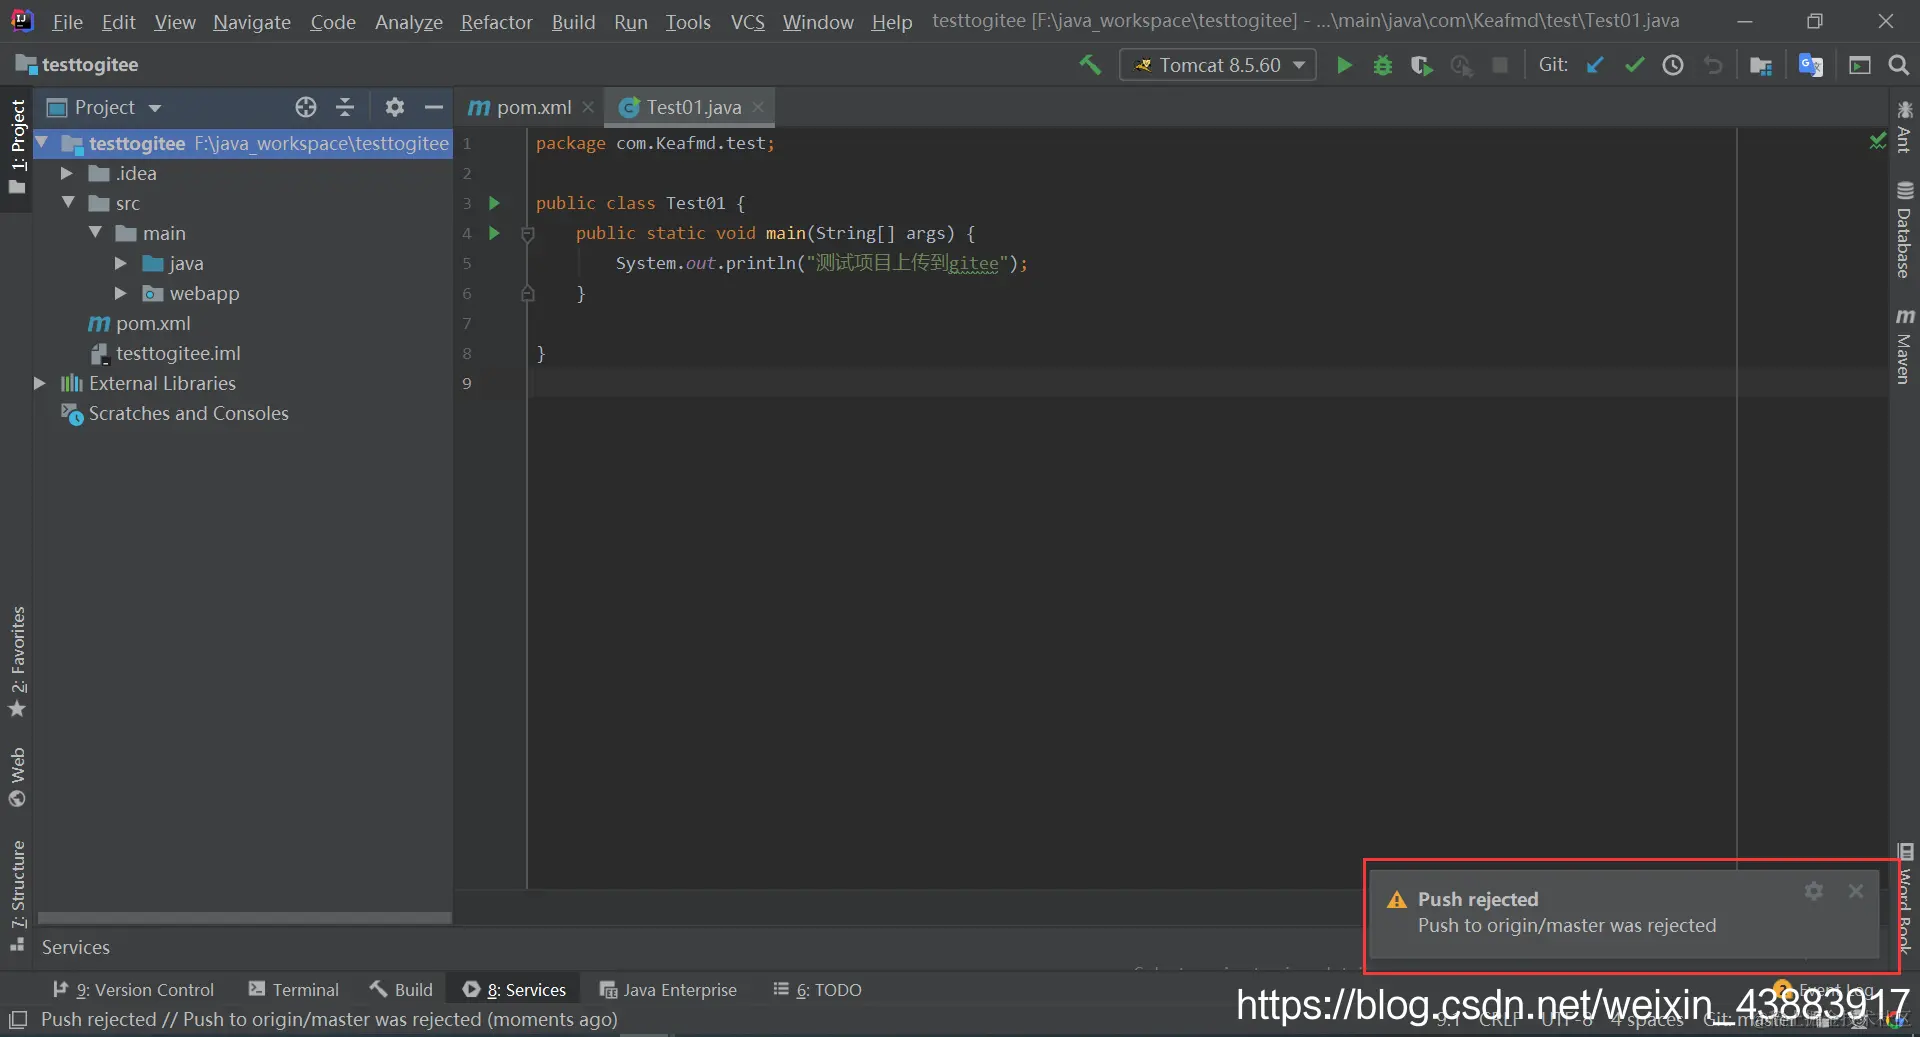Run with coverage icon in toolbar
This screenshot has width=1920, height=1037.
1421,65
